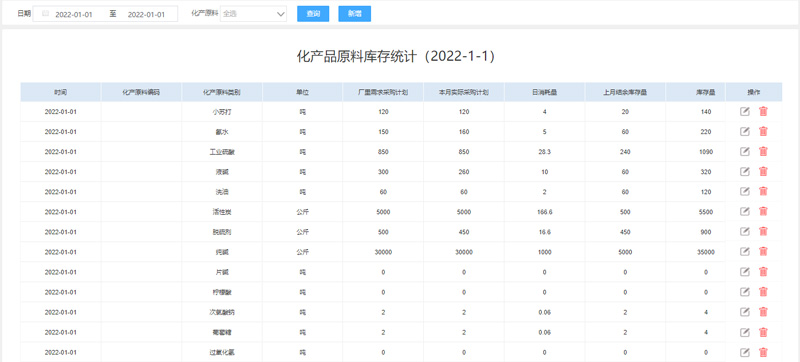Screen dimensions: 800x362
Task: Edit the 洗油 row
Action: (x=744, y=191)
